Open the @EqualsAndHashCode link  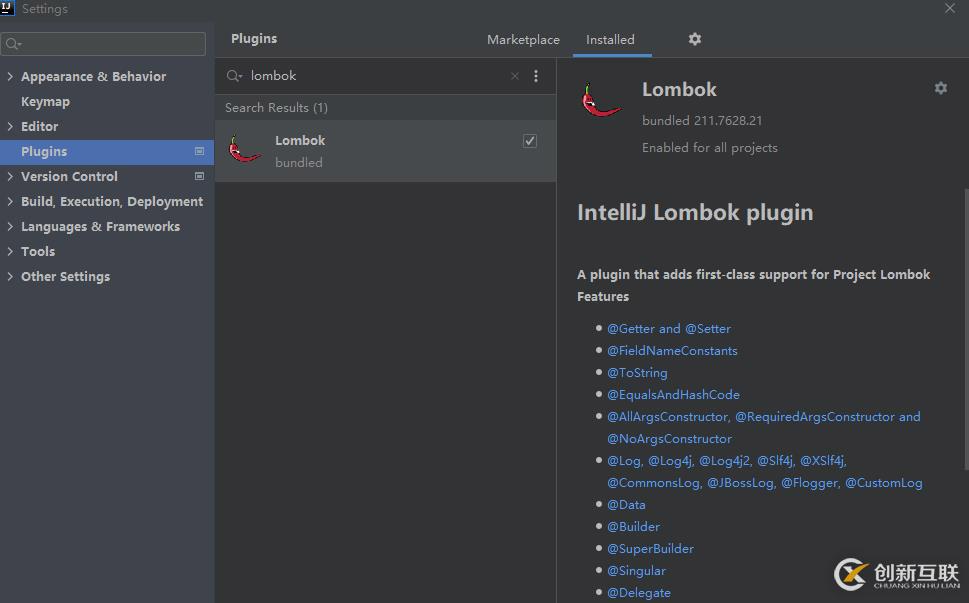coord(673,394)
